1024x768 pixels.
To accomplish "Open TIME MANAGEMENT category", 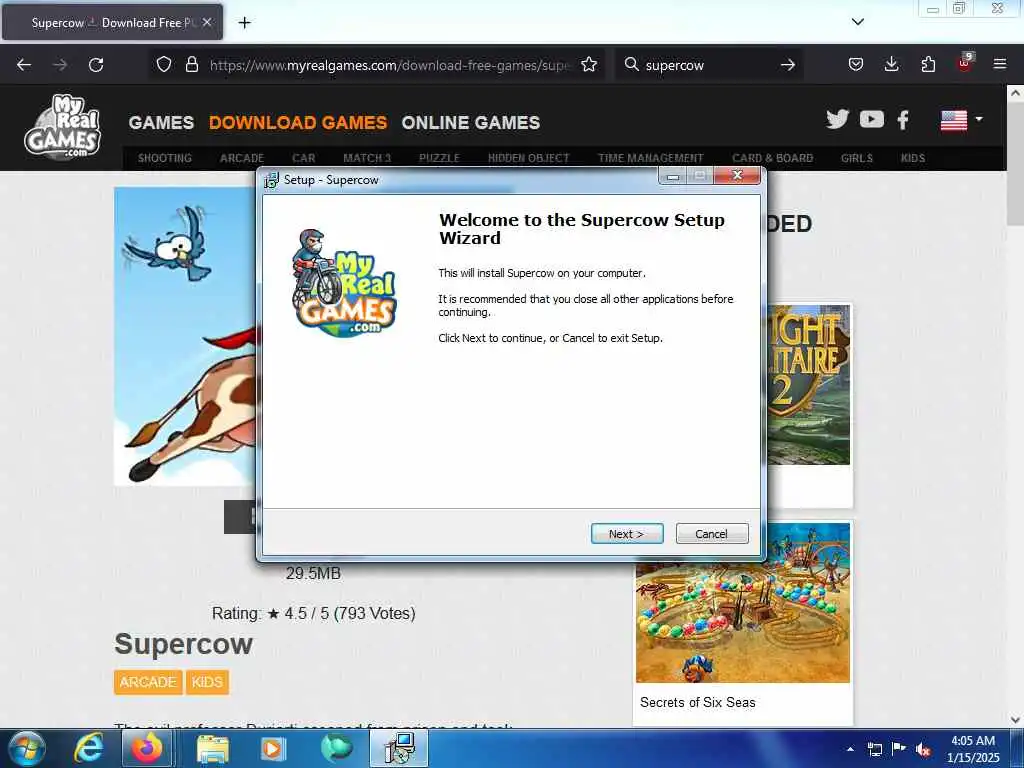I will (x=650, y=158).
